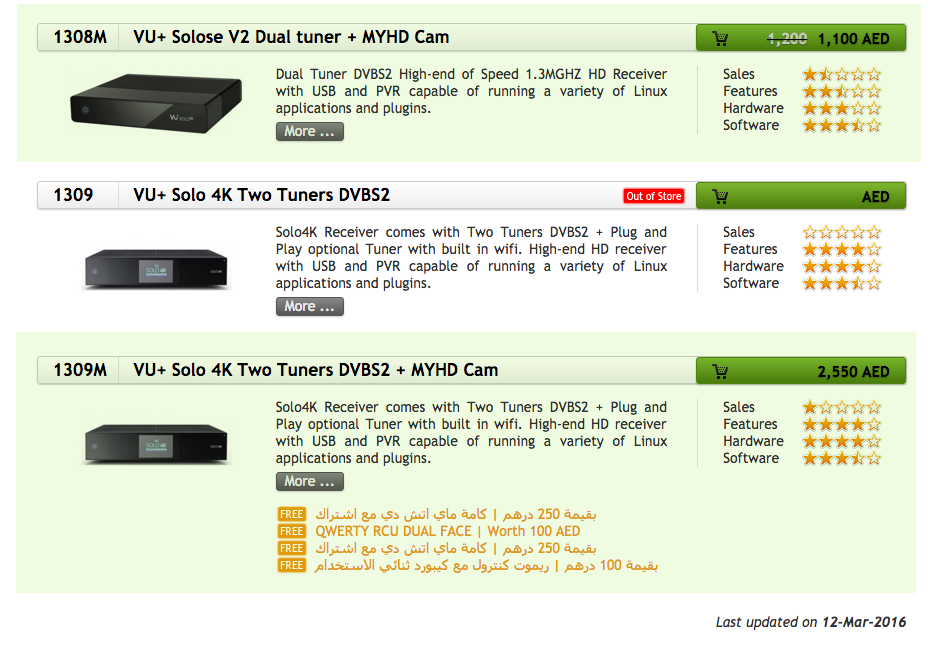This screenshot has height=646, width=950.
Task: Click Features star rating for 1309M
Action: point(842,424)
